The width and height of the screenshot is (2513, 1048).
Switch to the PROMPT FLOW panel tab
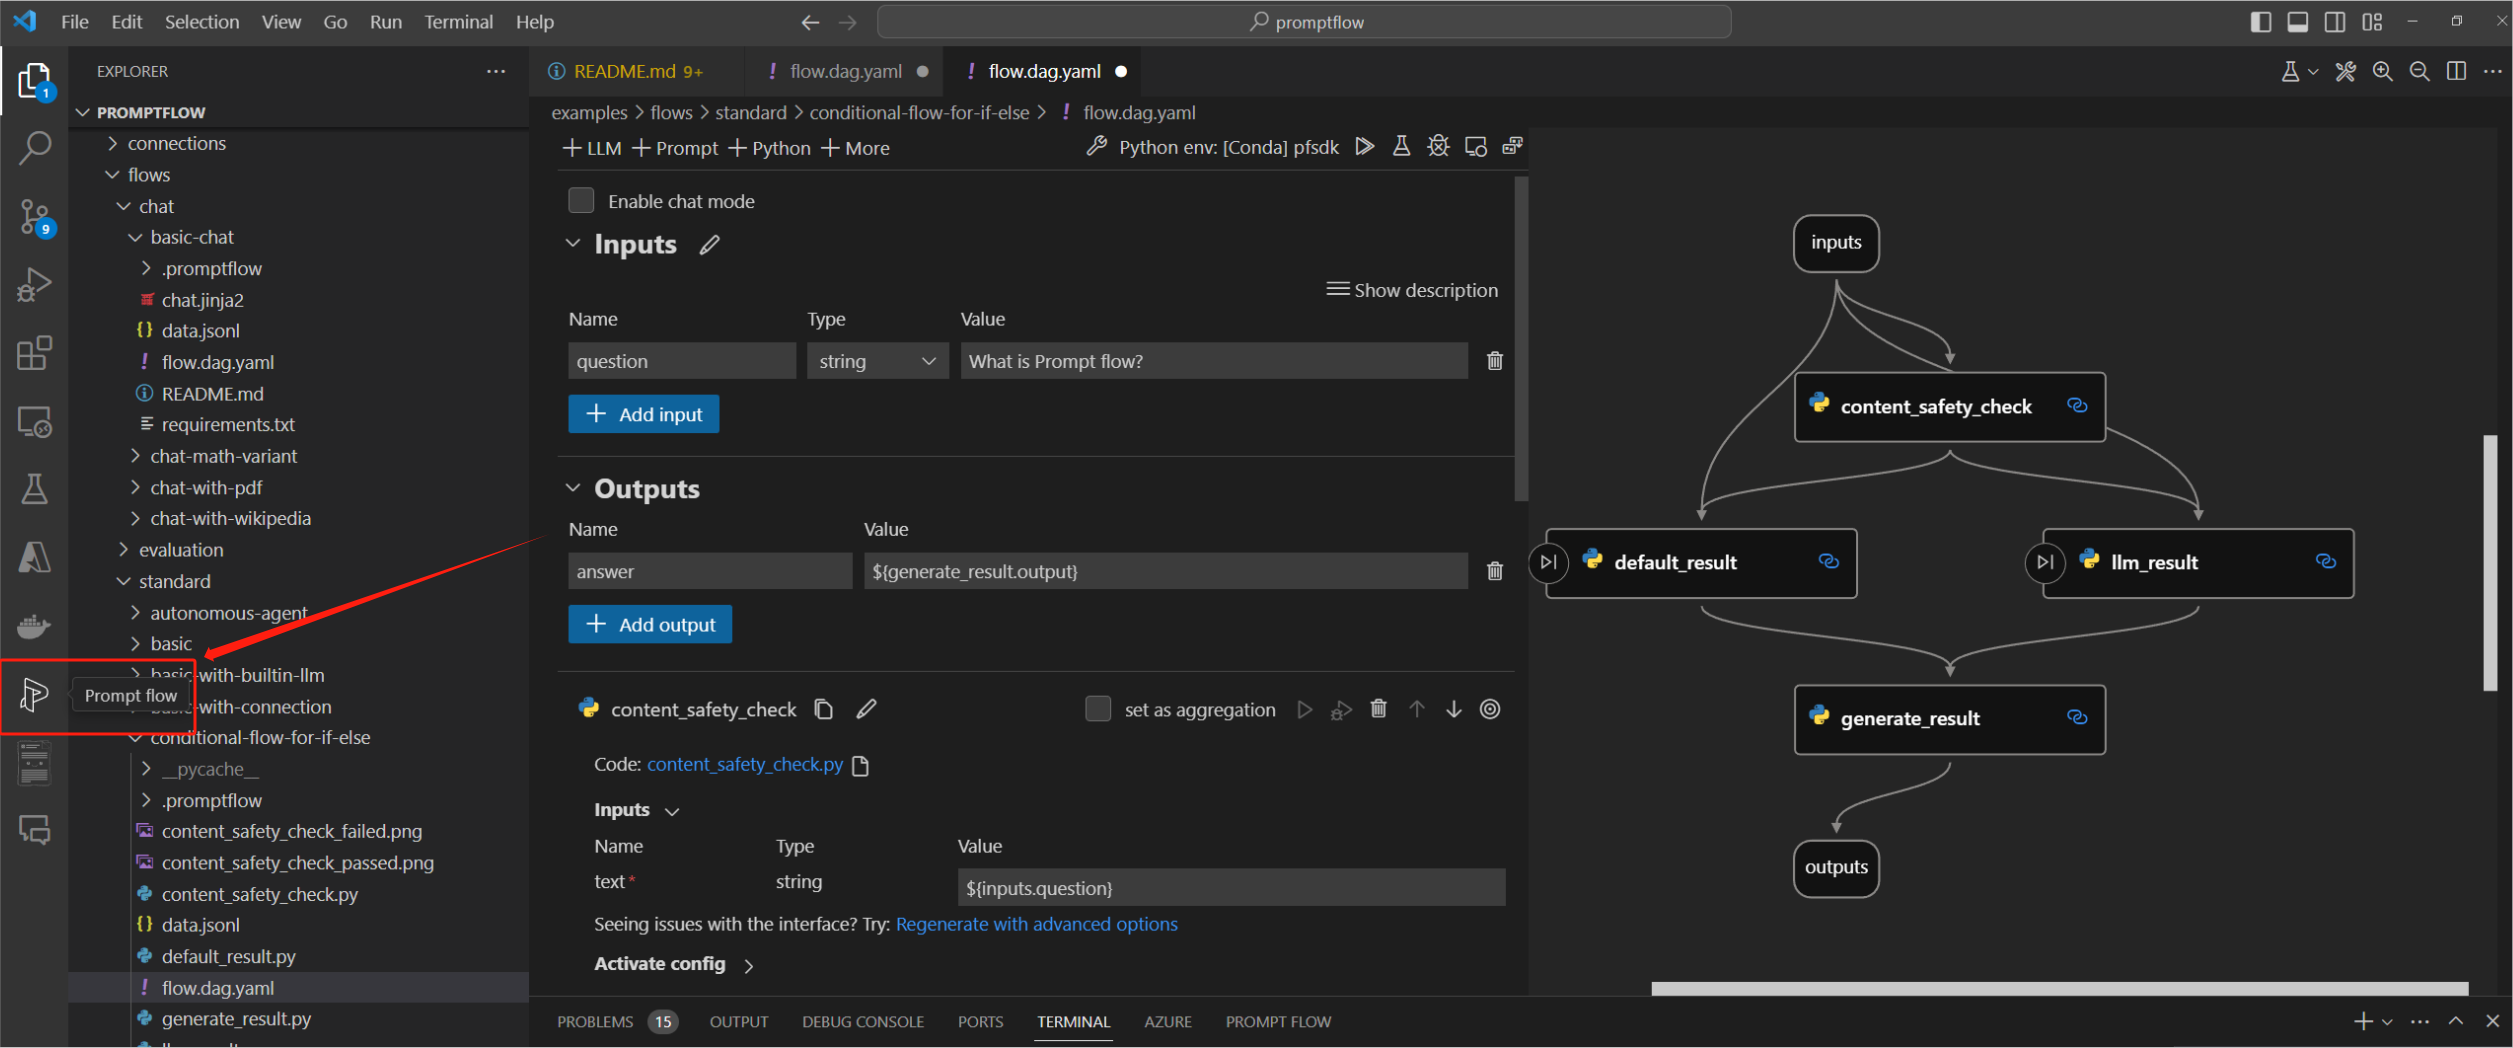(x=1278, y=1021)
